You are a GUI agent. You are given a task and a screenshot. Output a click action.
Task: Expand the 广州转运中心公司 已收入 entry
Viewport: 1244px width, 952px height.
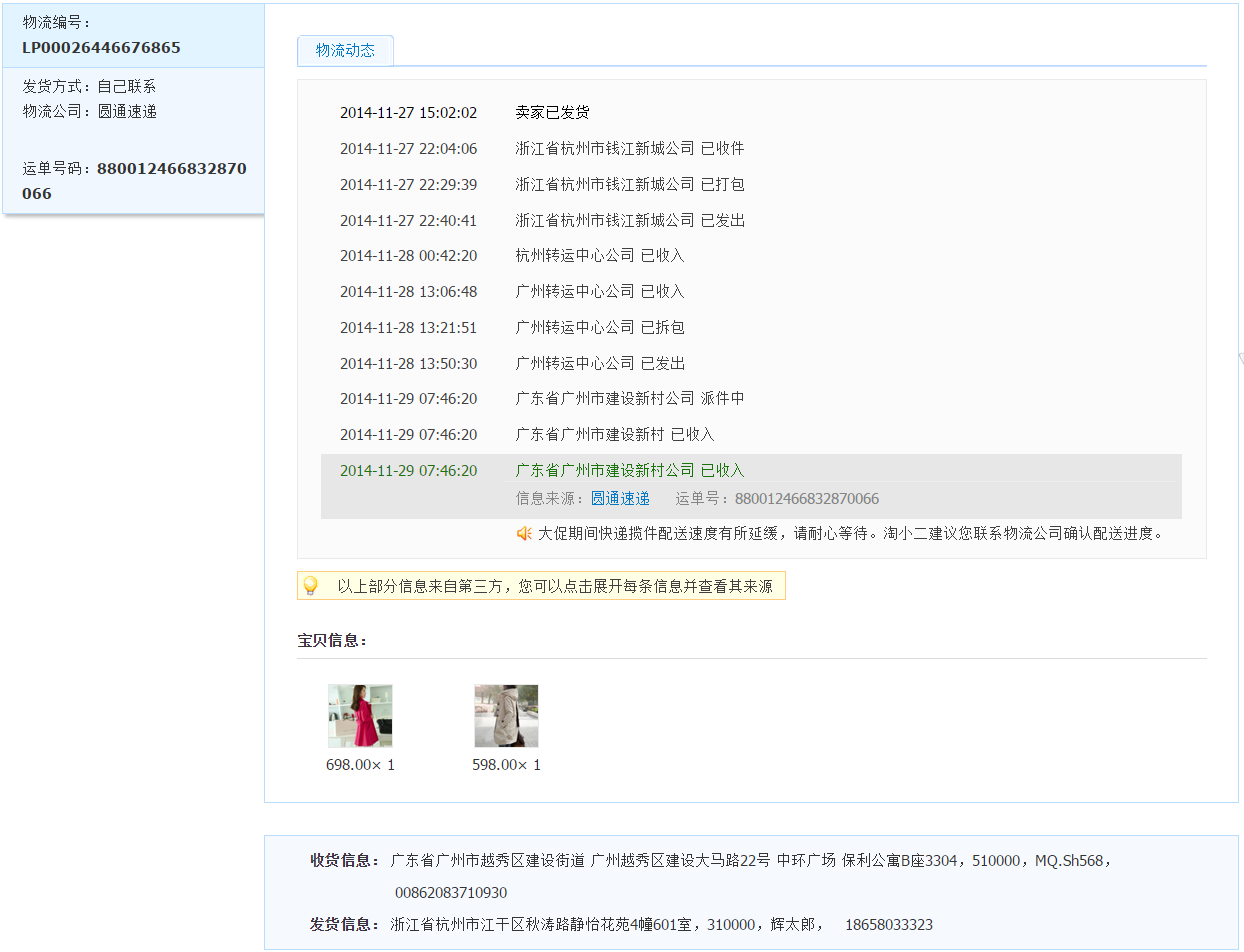click(599, 292)
